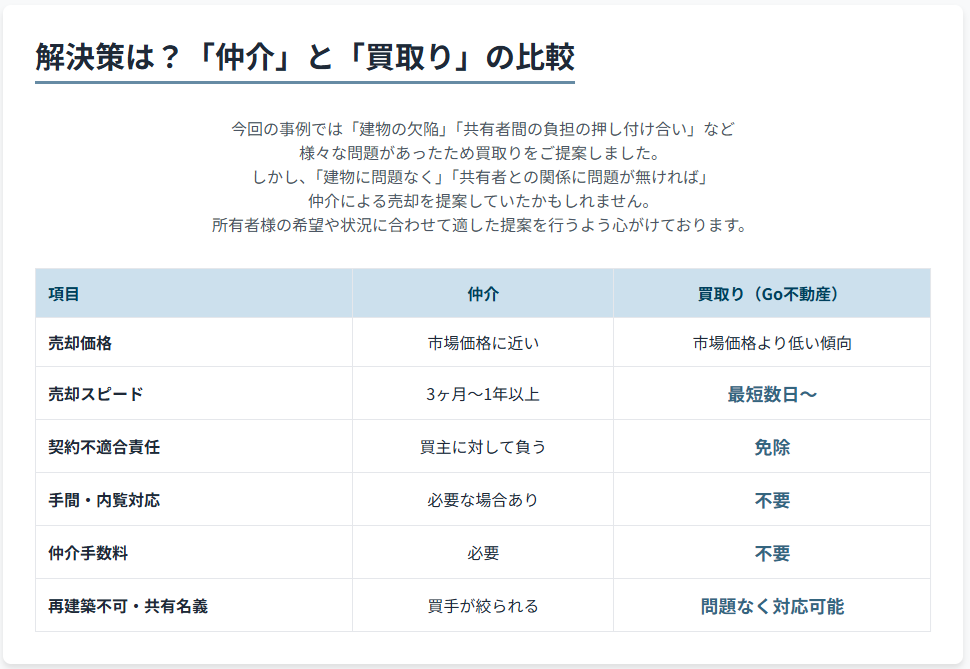The height and width of the screenshot is (669, 970).
Task: Click the heading 解決策は？「仲介」と「買取り」の比較
Action: click(x=304, y=57)
